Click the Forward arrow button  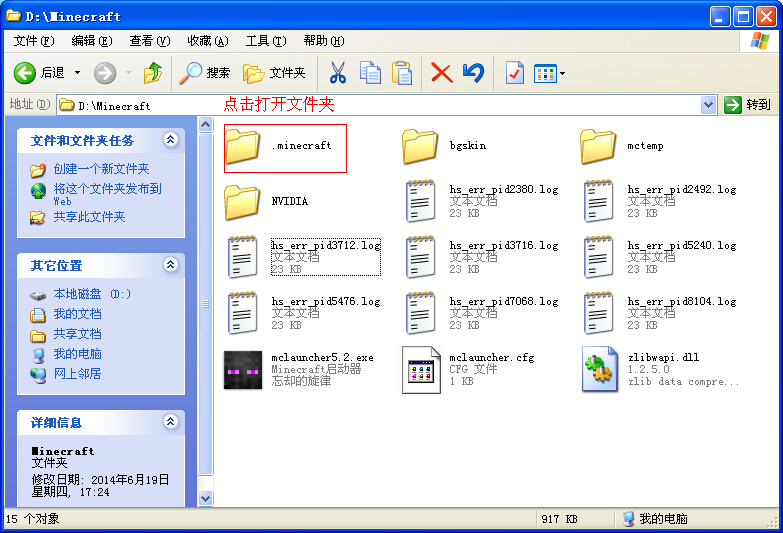tap(105, 73)
